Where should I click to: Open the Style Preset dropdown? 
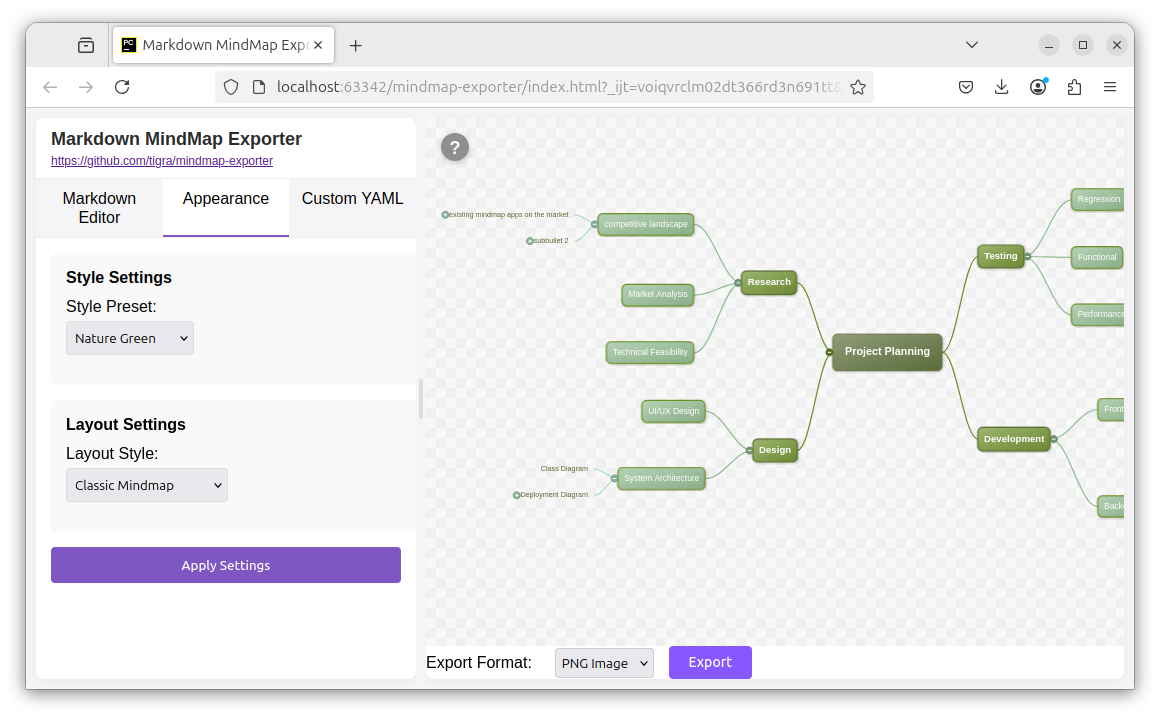coord(130,338)
